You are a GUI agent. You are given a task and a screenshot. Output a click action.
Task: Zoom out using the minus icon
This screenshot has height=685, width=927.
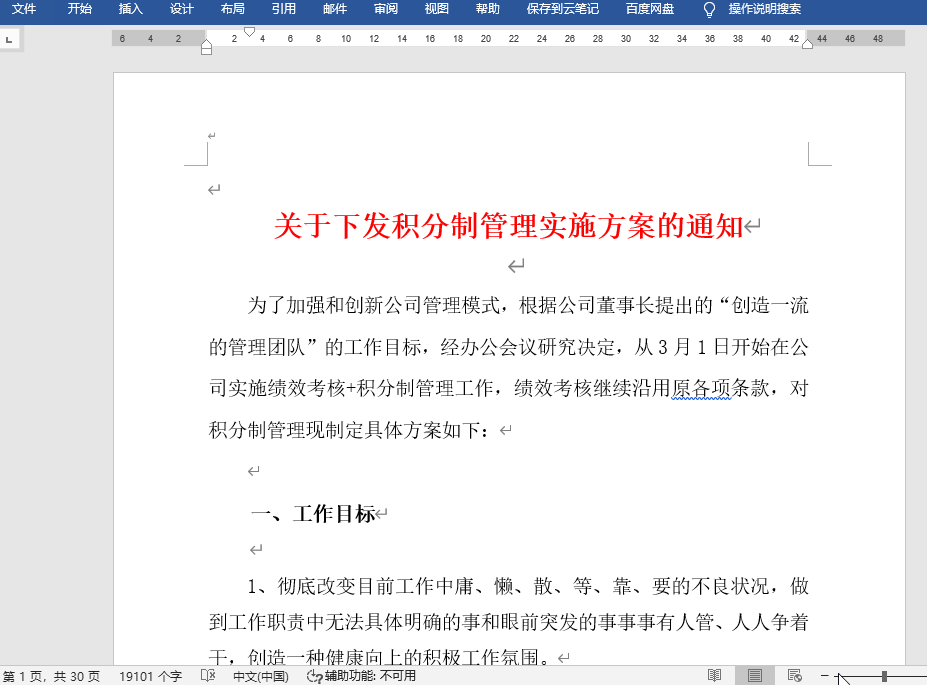tap(824, 675)
